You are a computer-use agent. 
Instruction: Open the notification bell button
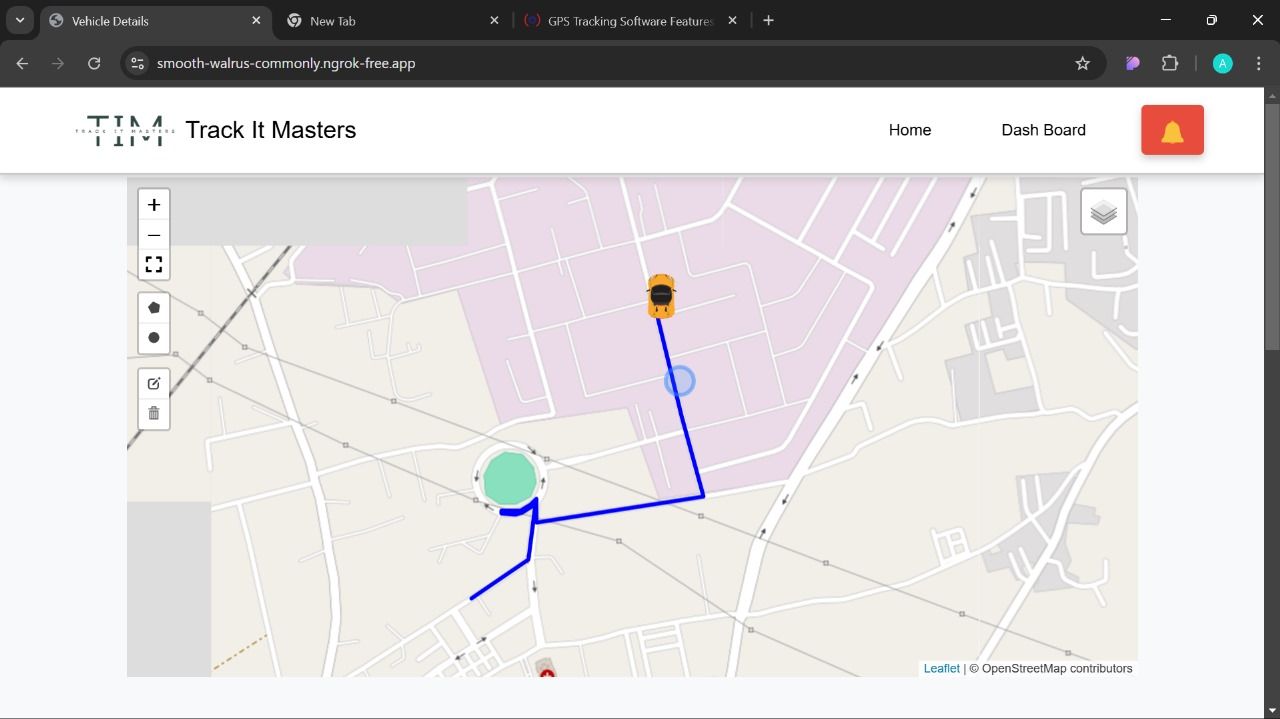(1172, 130)
